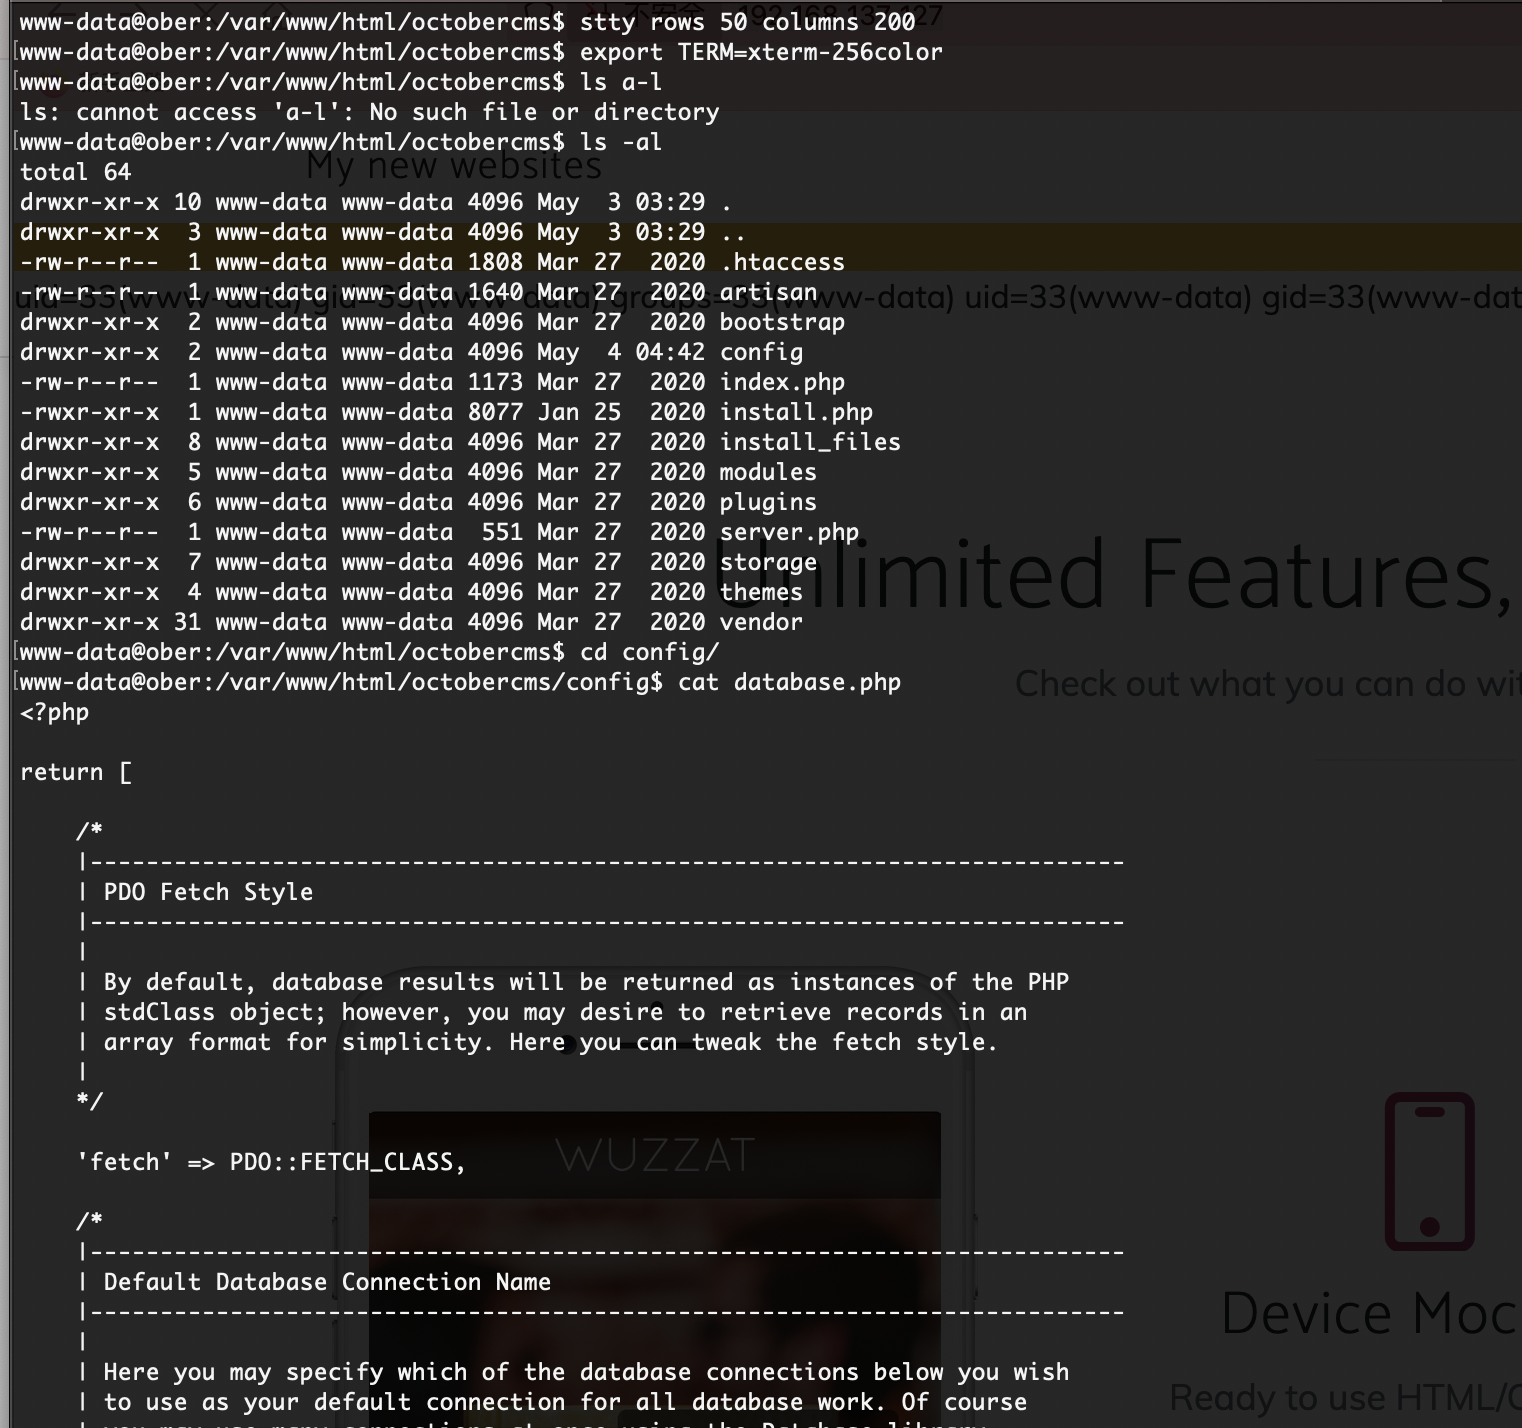Select the 'PDO Fetch Style' comment heading
The height and width of the screenshot is (1428, 1522).
coord(208,892)
